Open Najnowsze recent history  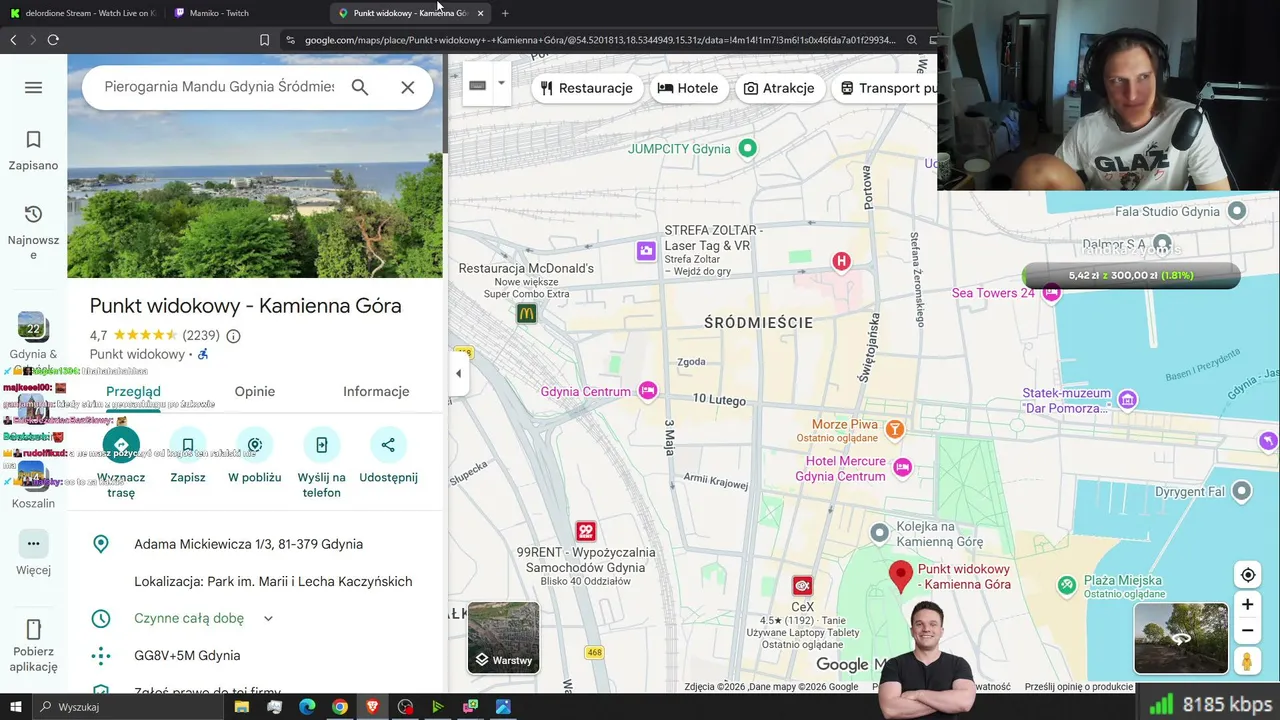pos(33,232)
